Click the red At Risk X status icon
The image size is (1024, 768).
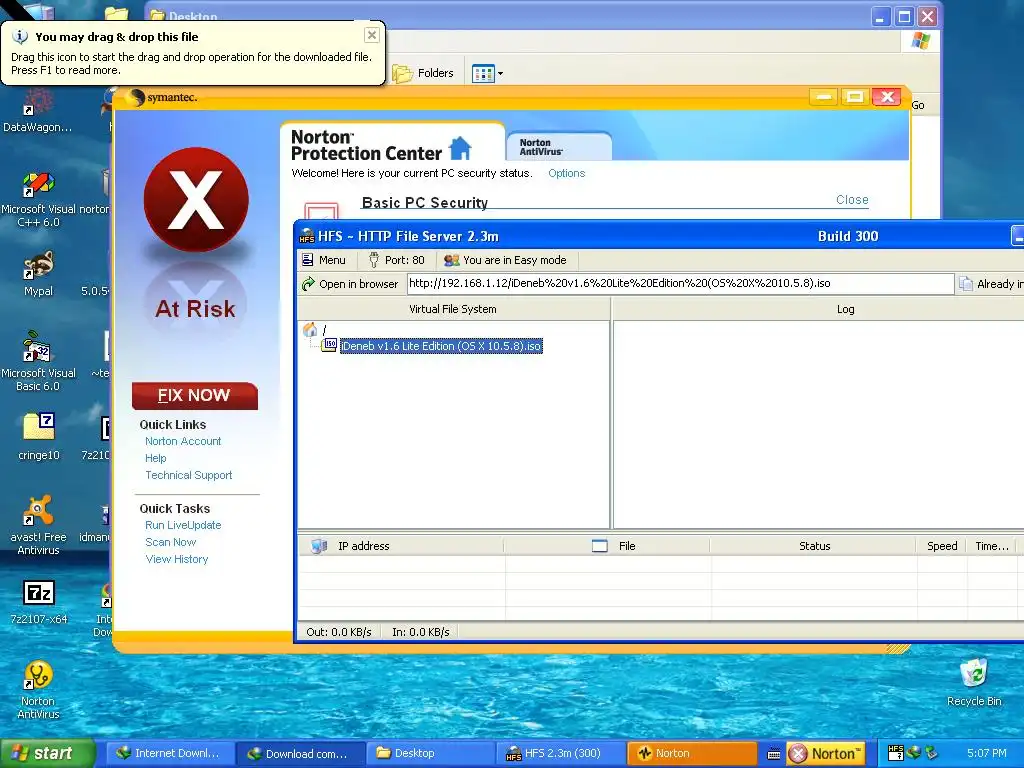(196, 200)
